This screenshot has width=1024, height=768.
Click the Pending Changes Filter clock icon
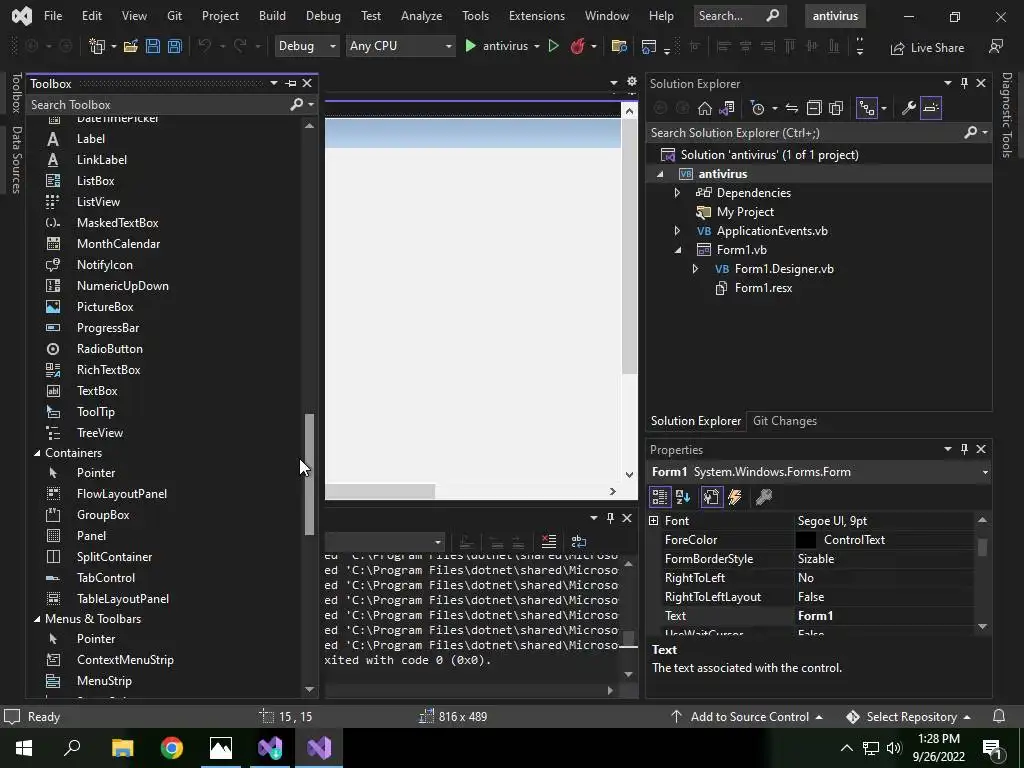(x=758, y=108)
